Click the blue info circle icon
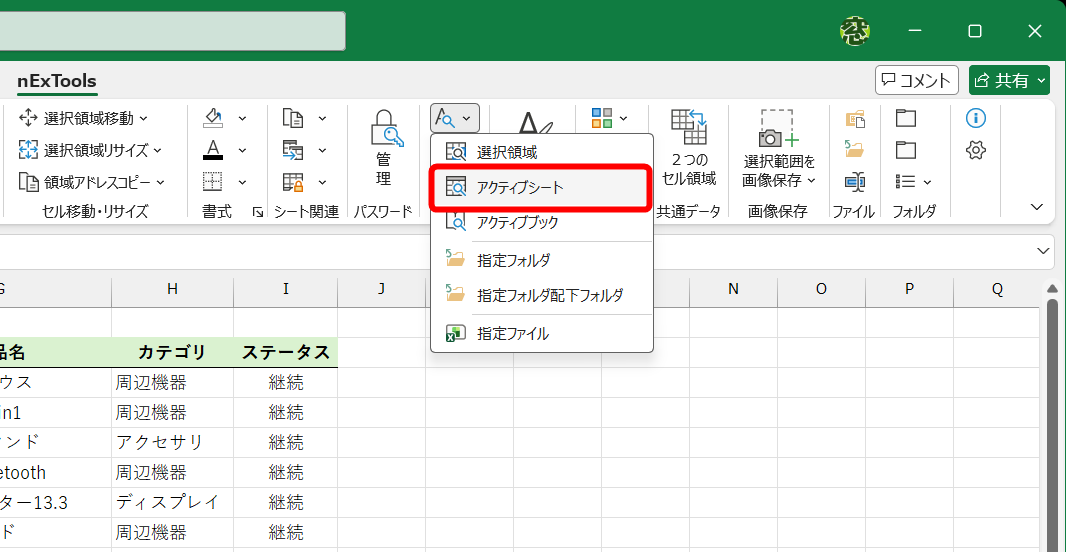 [976, 118]
